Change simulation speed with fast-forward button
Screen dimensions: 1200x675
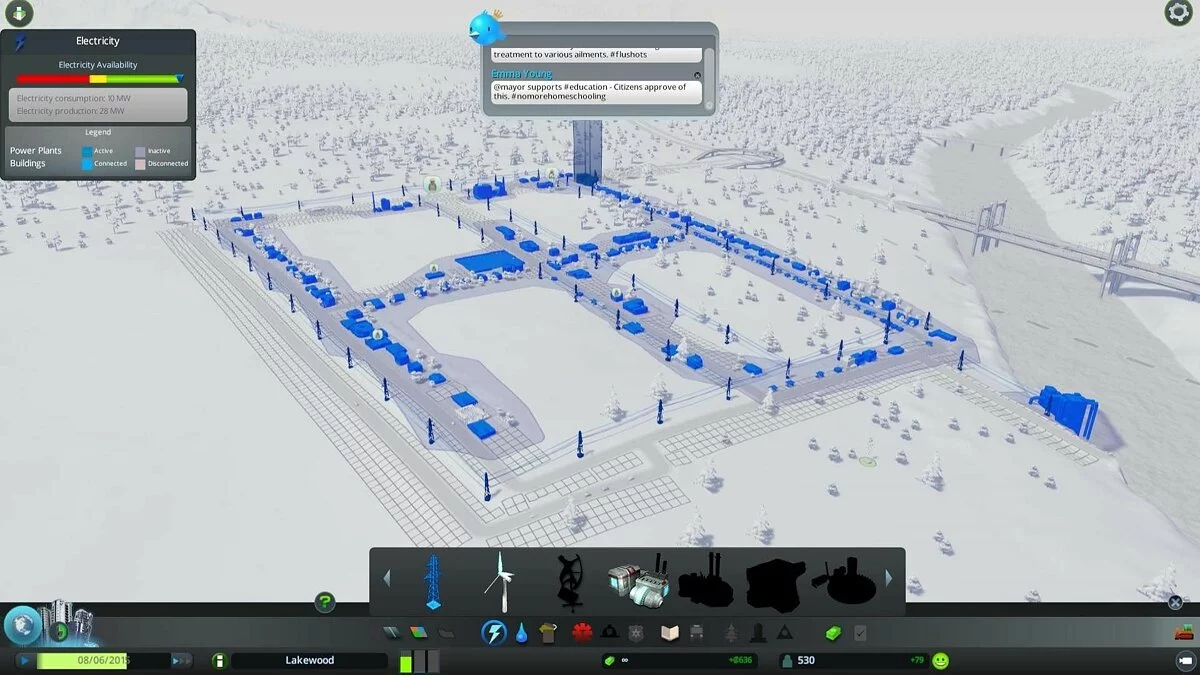[x=181, y=660]
